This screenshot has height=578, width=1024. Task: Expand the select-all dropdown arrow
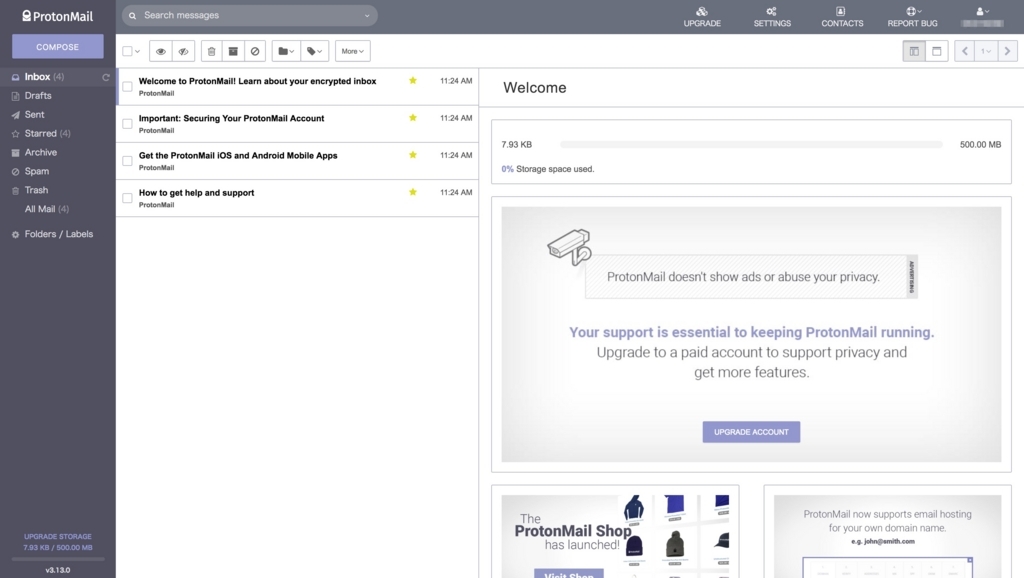click(137, 51)
